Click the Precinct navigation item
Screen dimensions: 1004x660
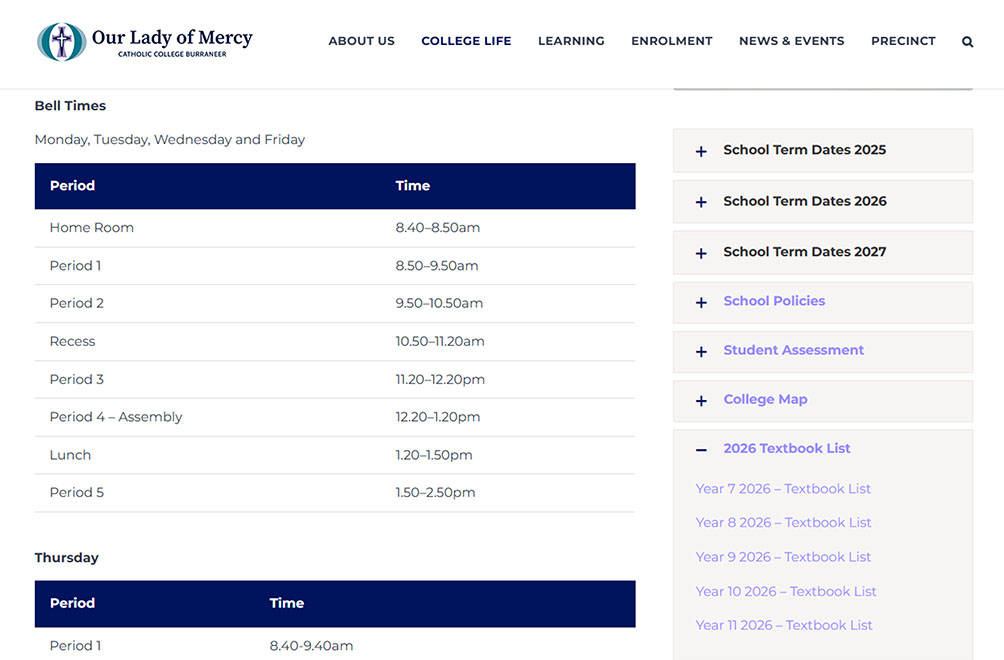click(x=903, y=41)
